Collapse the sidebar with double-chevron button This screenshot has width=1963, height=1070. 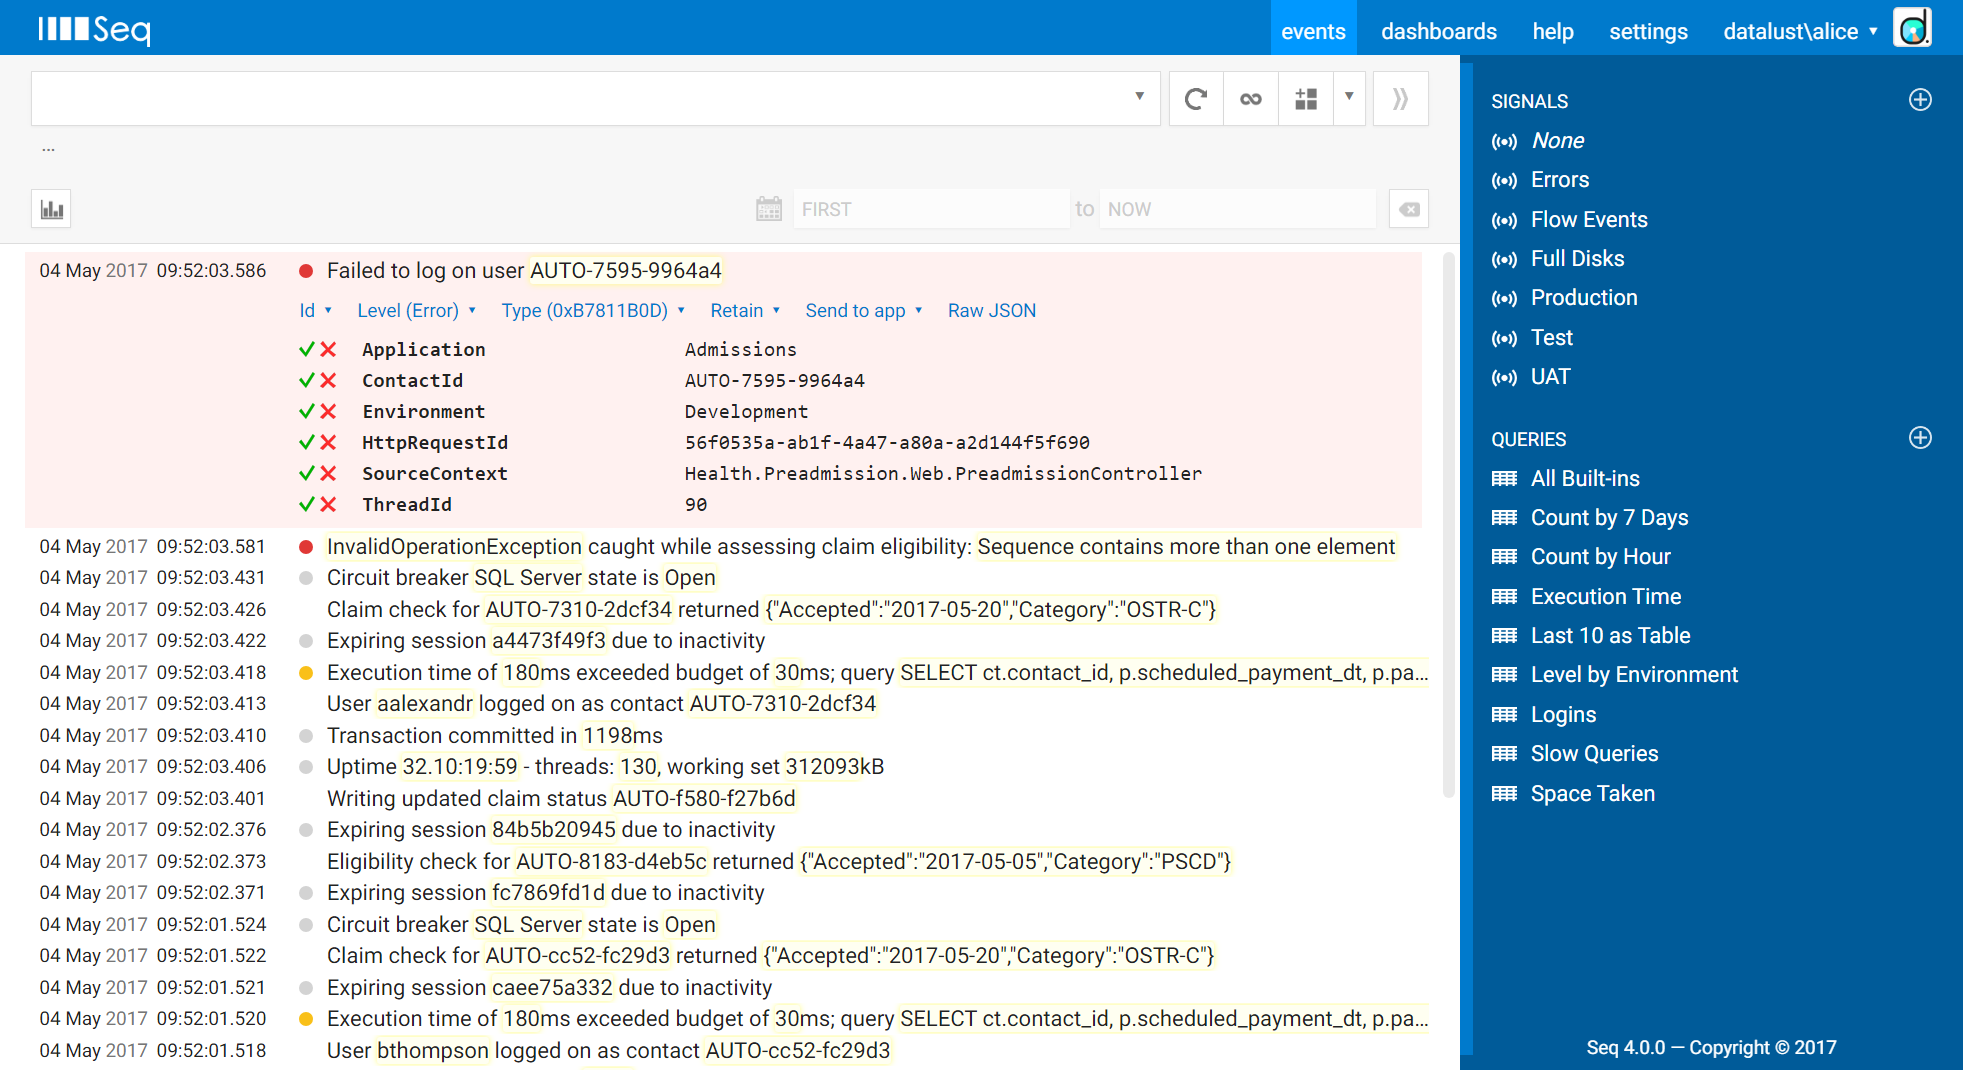tap(1401, 99)
